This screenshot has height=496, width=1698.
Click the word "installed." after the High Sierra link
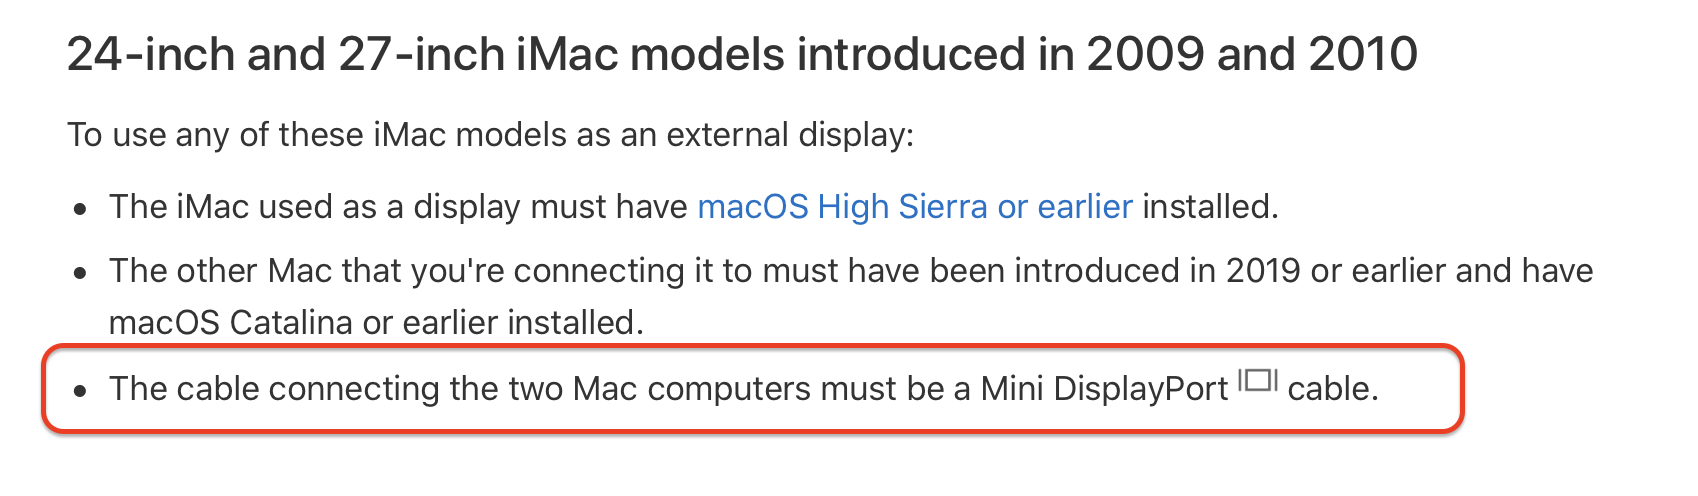(x=1210, y=207)
